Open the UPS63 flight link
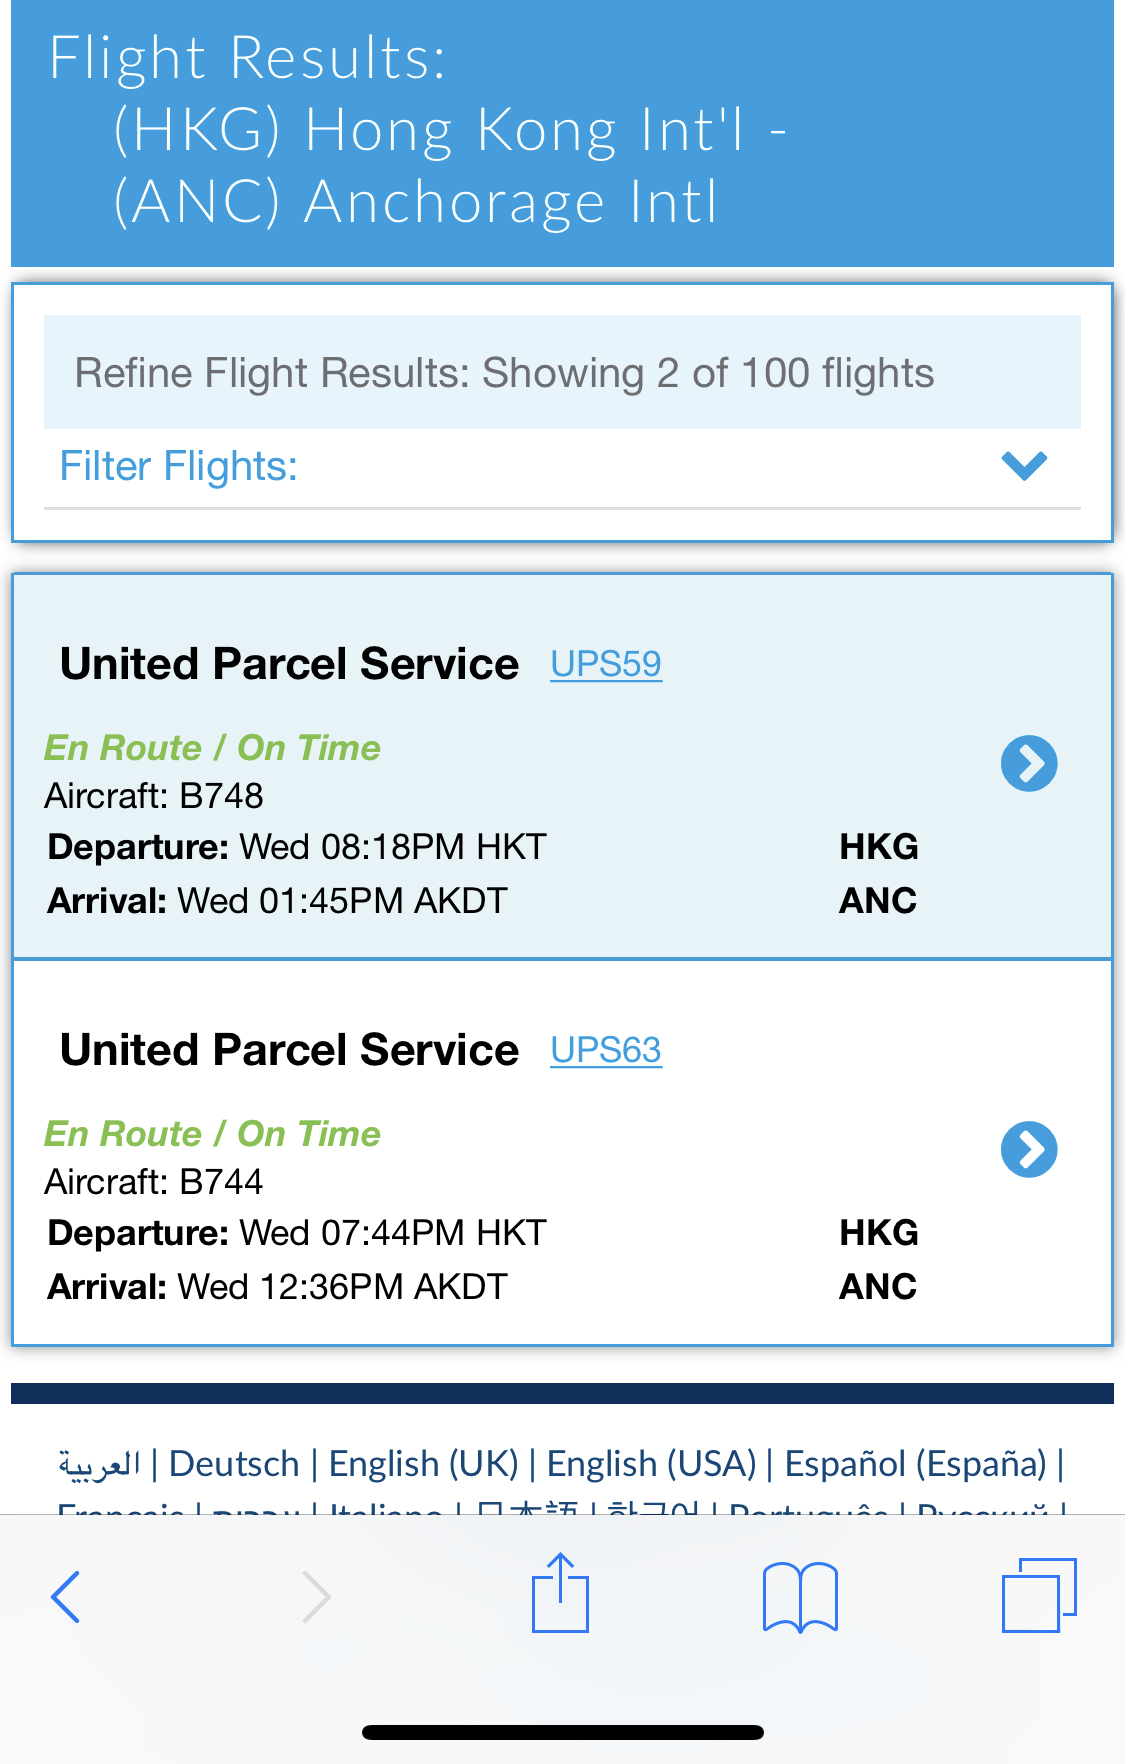 coord(606,1050)
